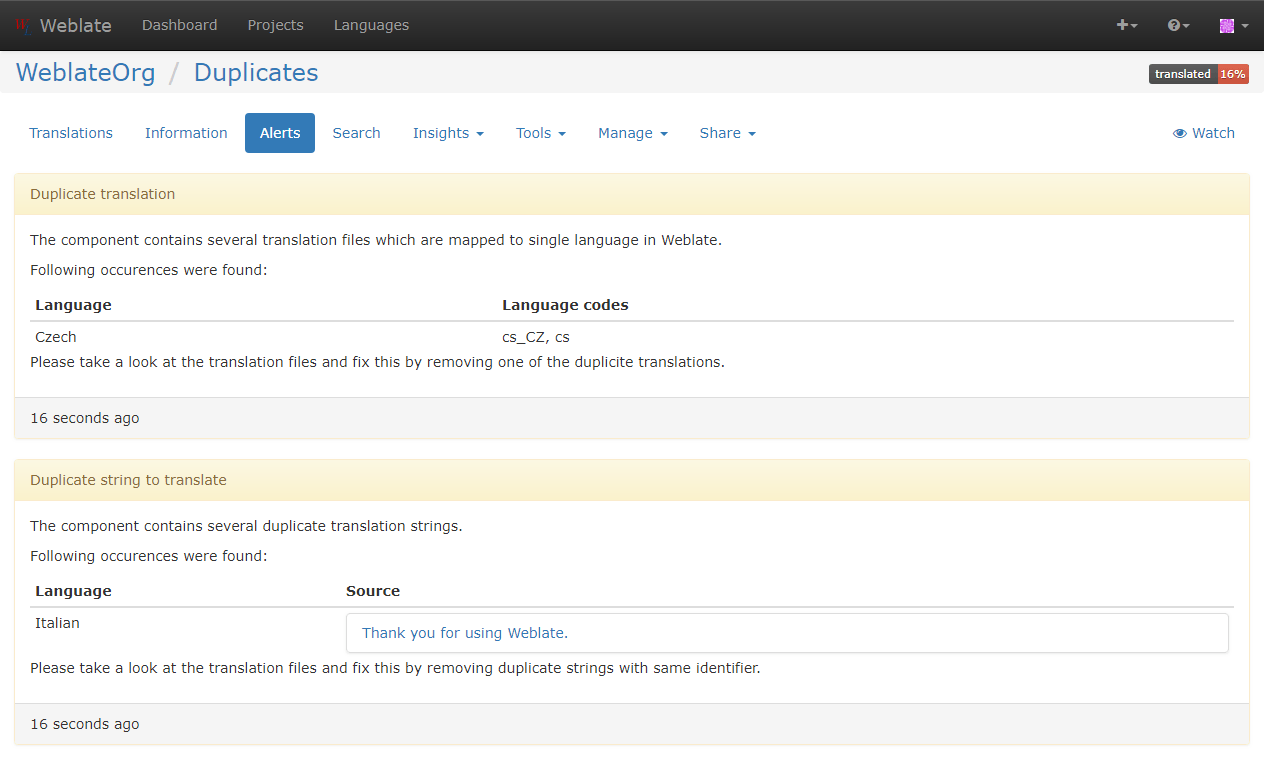Click timestamp under Duplicate translation alert
The width and height of the screenshot is (1264, 765).
(x=85, y=418)
